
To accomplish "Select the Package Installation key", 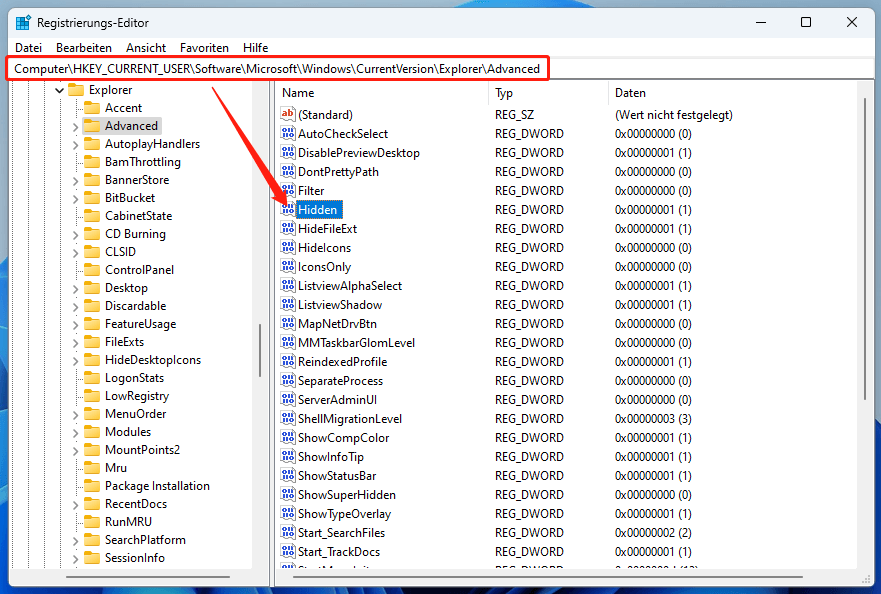I will click(x=157, y=486).
